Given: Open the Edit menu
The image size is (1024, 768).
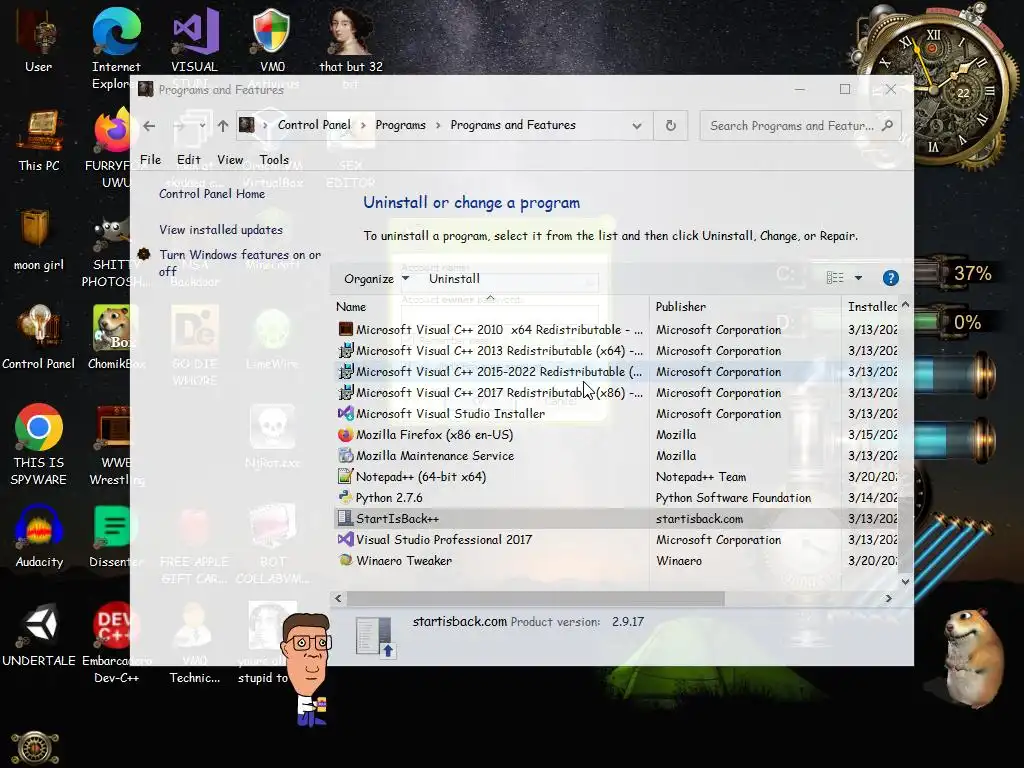Looking at the screenshot, I should (188, 159).
